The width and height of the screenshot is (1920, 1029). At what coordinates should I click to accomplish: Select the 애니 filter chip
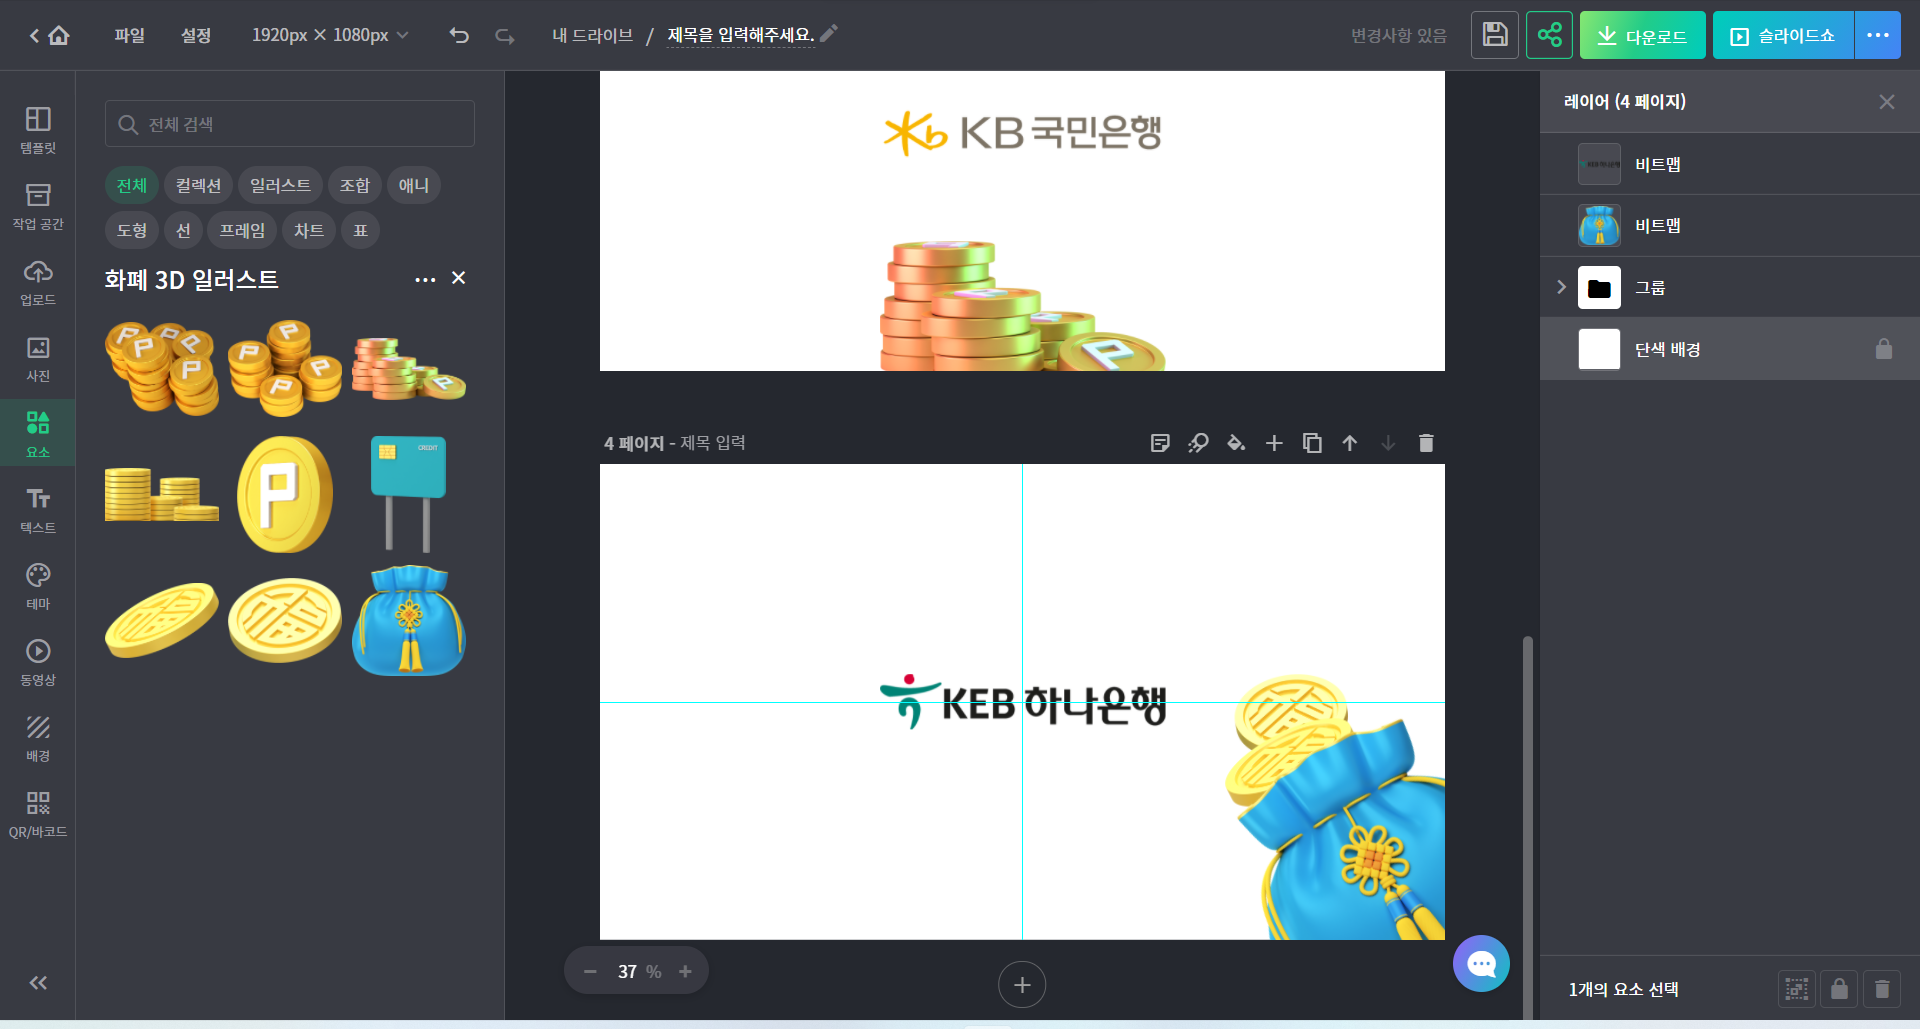point(414,185)
